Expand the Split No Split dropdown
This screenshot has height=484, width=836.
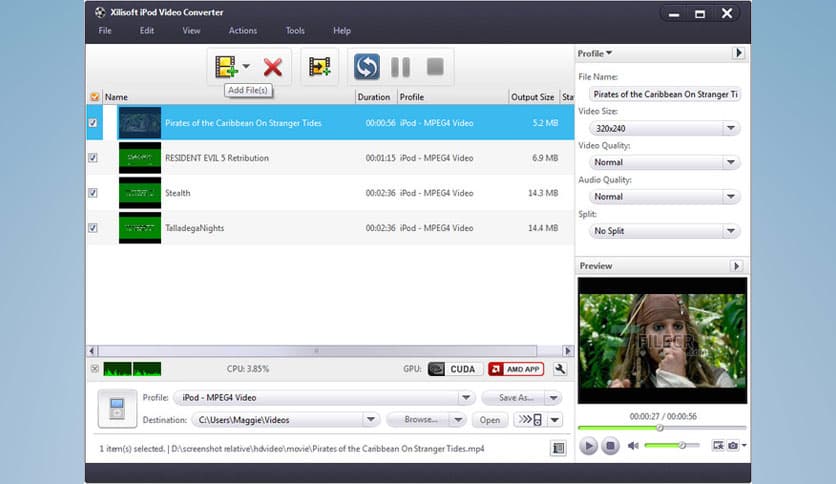point(731,231)
